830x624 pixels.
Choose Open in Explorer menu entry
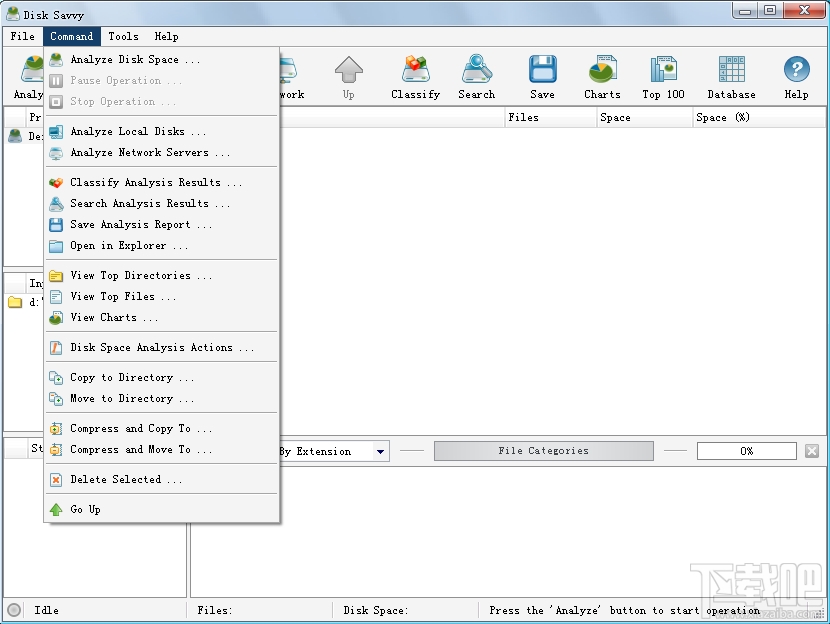(x=162, y=246)
